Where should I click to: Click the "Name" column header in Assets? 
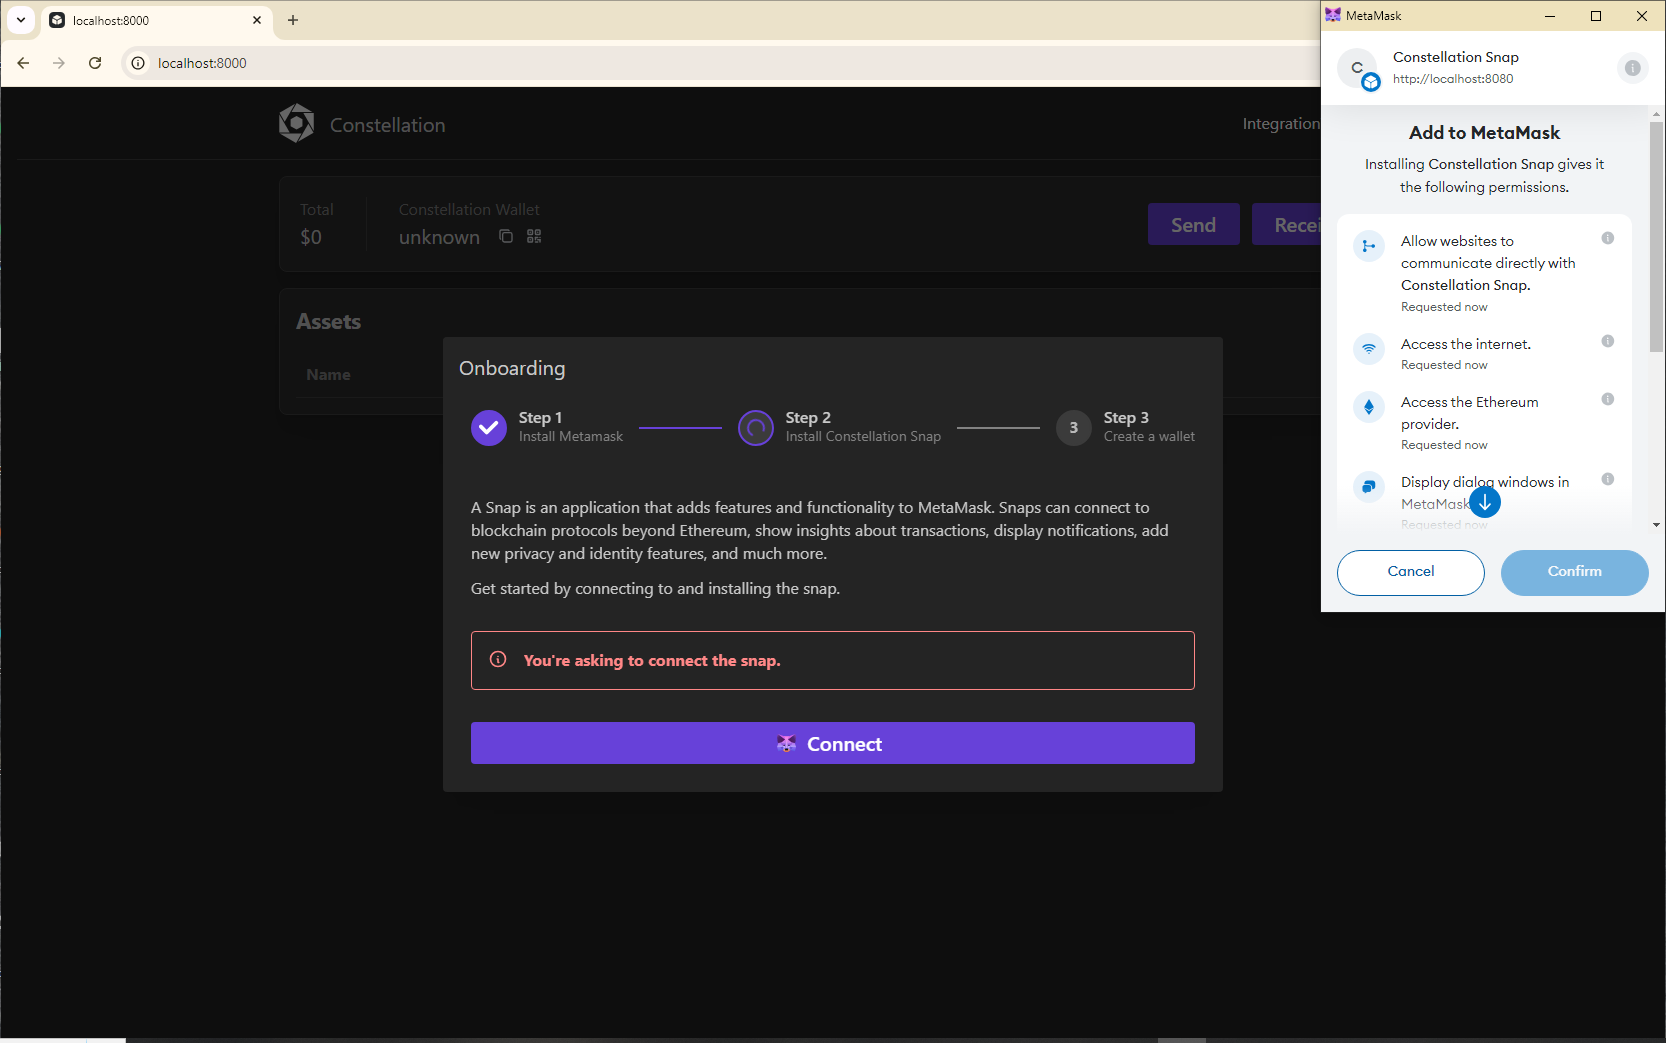328,374
